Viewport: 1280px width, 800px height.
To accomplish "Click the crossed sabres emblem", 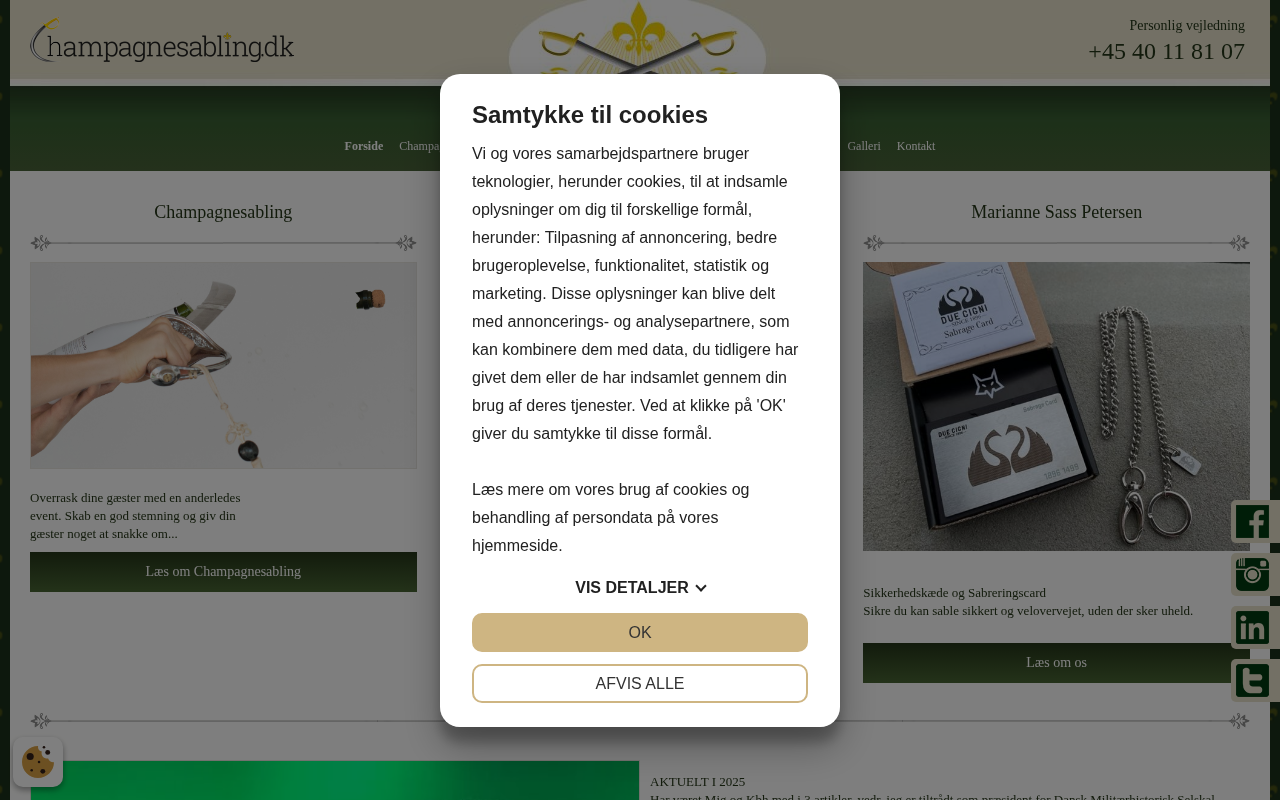I will click(637, 38).
